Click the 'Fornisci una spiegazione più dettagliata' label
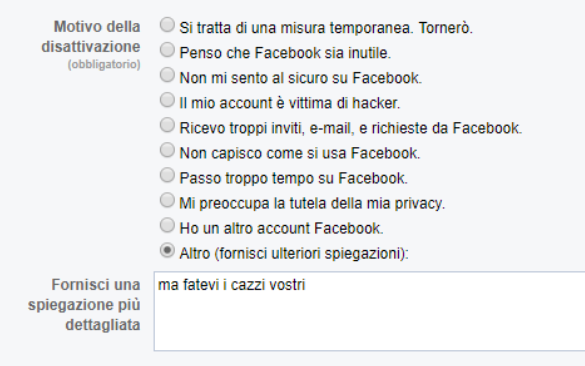 [x=84, y=305]
